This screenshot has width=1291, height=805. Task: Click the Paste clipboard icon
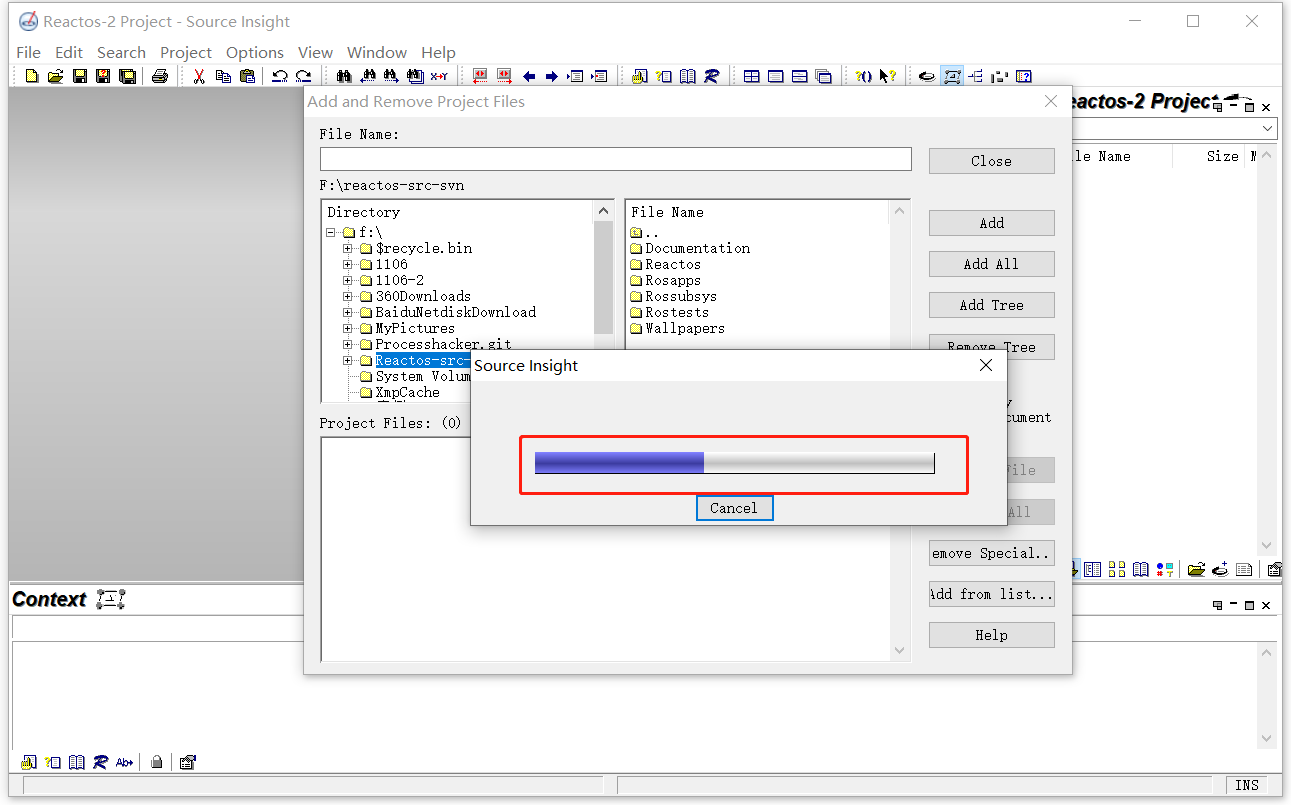click(x=247, y=76)
